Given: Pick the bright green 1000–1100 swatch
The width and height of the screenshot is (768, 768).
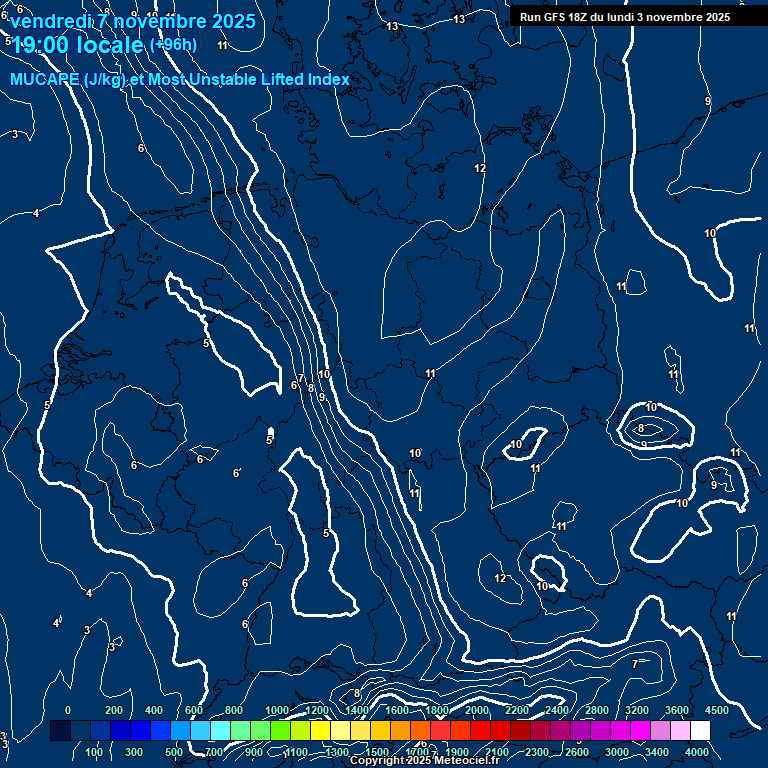Looking at the screenshot, I should pos(280,730).
